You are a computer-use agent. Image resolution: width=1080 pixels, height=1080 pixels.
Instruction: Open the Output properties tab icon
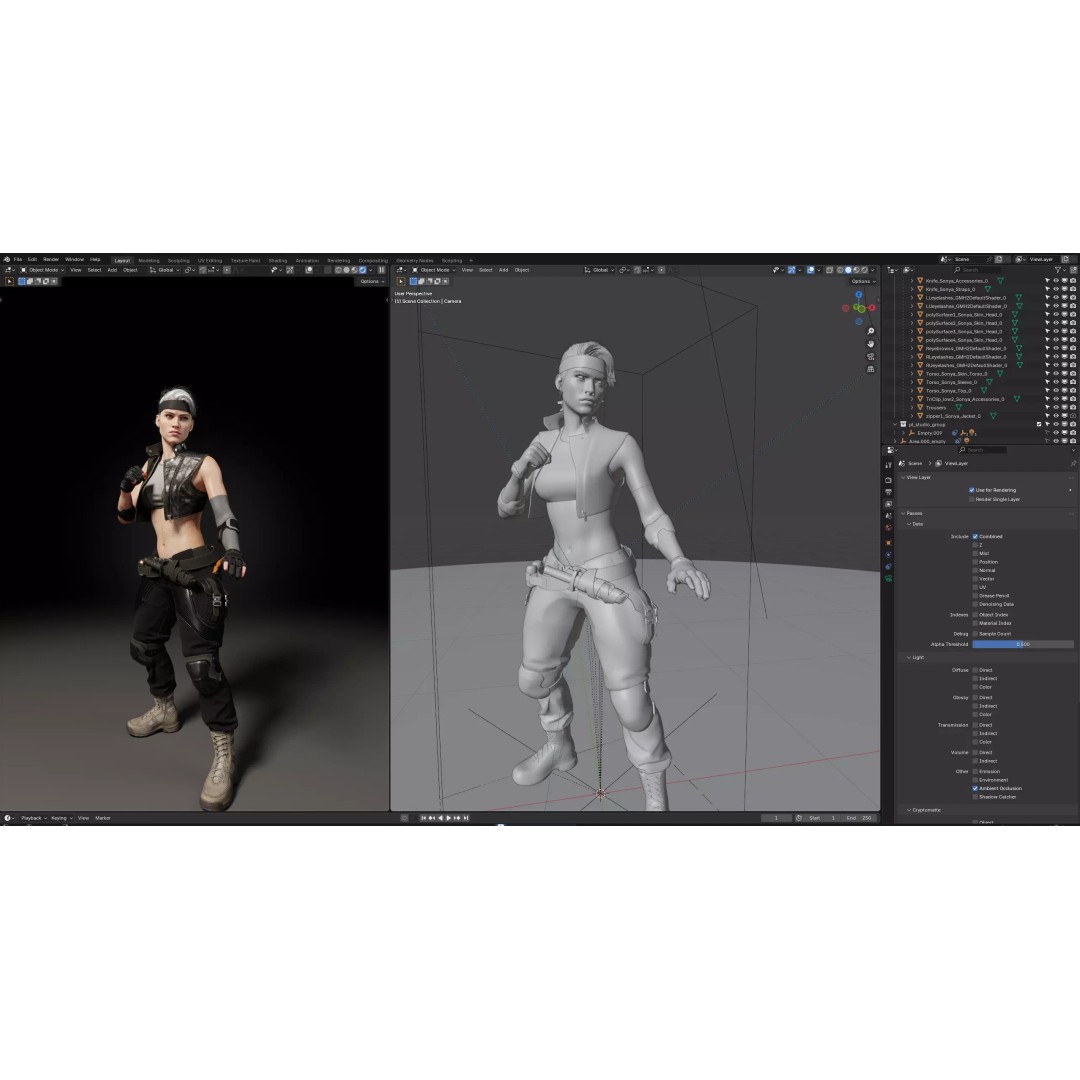(889, 492)
